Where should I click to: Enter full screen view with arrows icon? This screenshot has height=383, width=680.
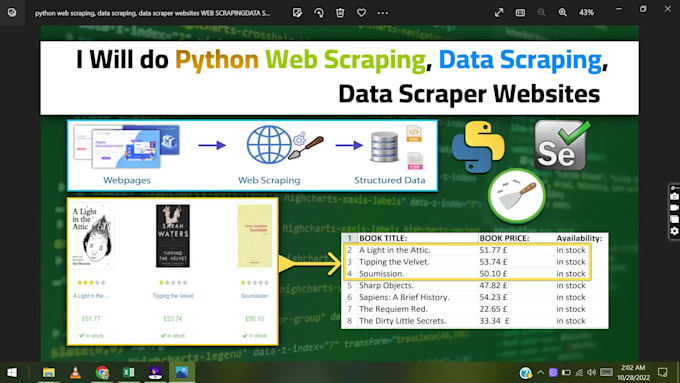(499, 13)
